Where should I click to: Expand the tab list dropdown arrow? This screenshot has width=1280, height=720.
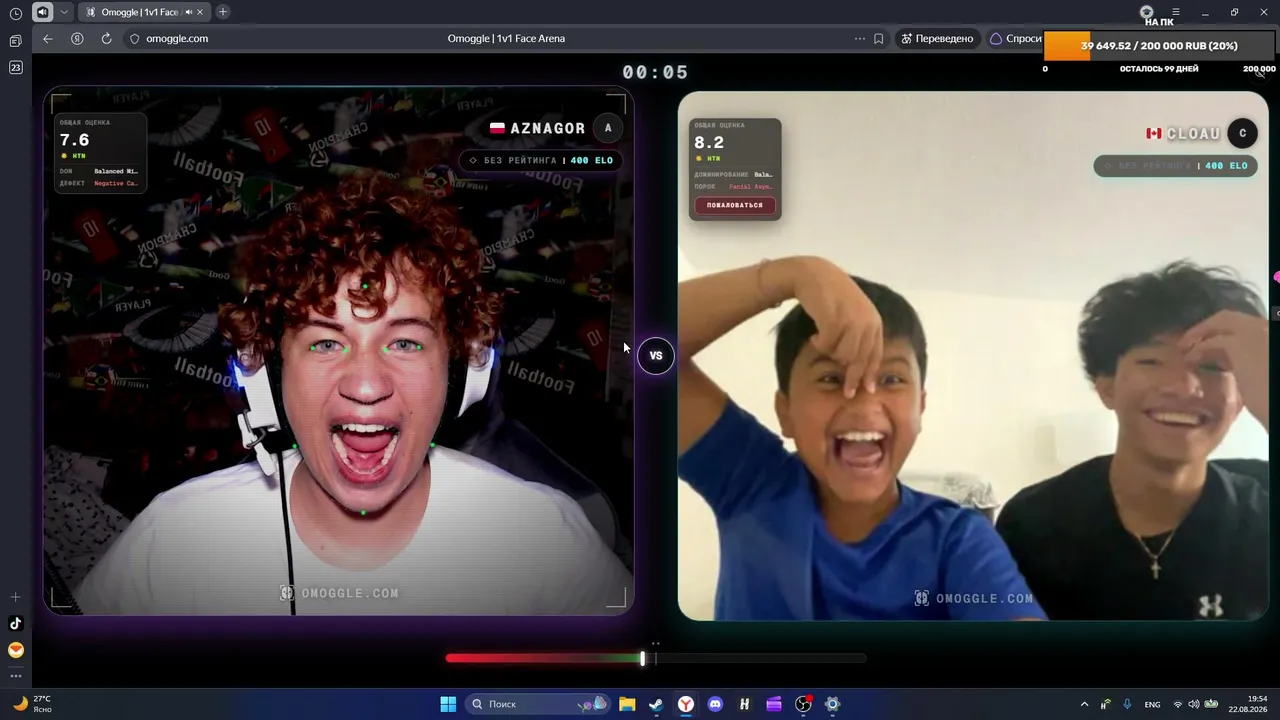(x=65, y=12)
